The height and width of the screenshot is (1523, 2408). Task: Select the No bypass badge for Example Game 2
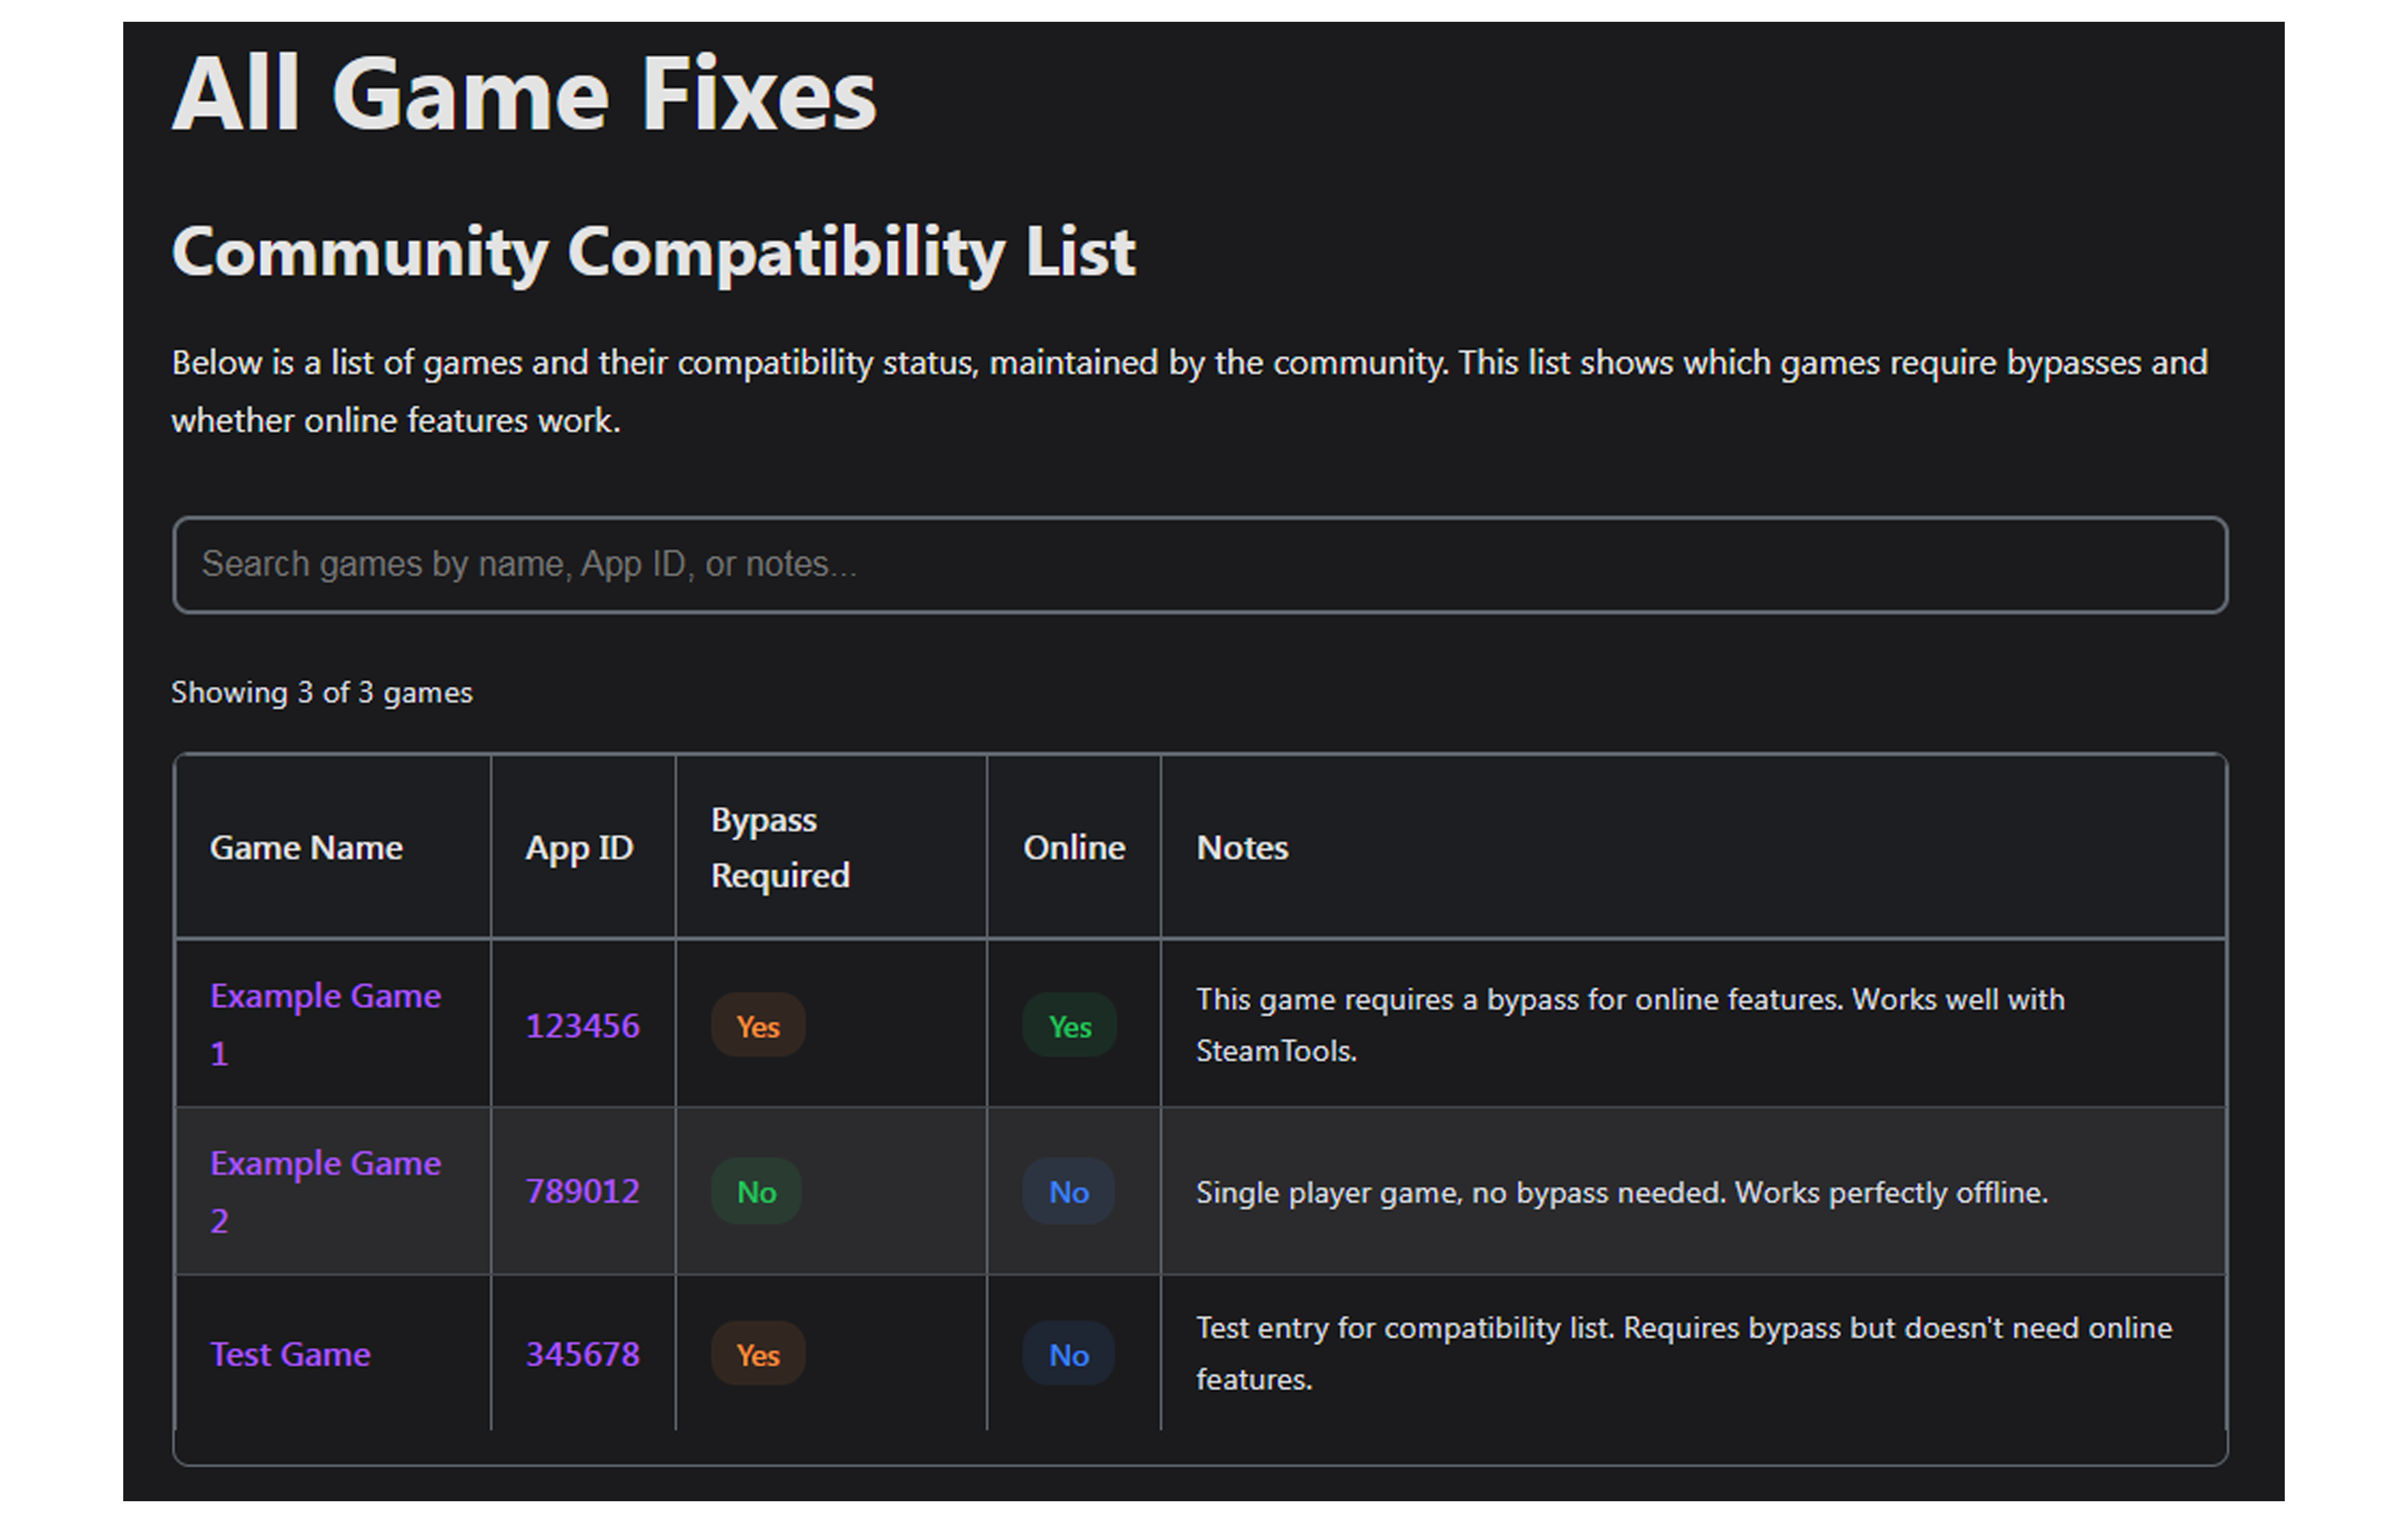tap(755, 1191)
